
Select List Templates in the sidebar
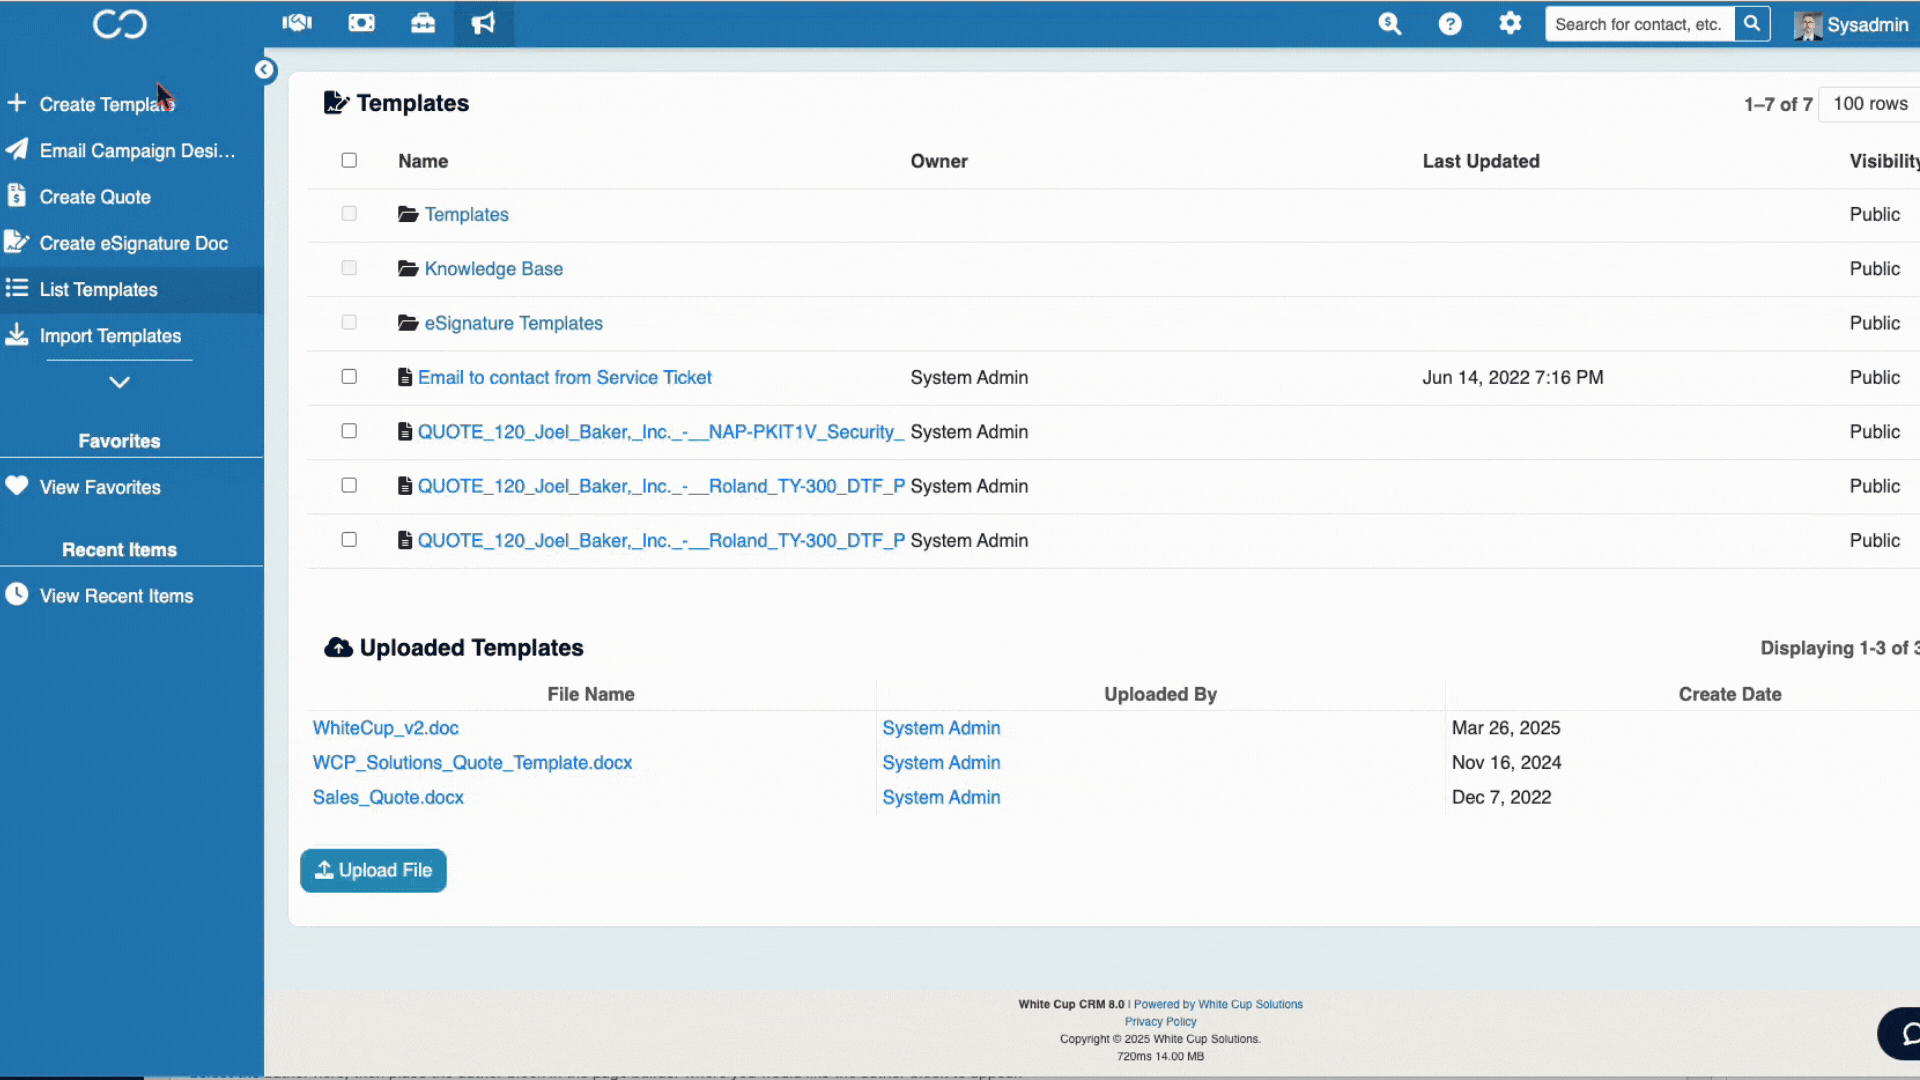point(98,290)
